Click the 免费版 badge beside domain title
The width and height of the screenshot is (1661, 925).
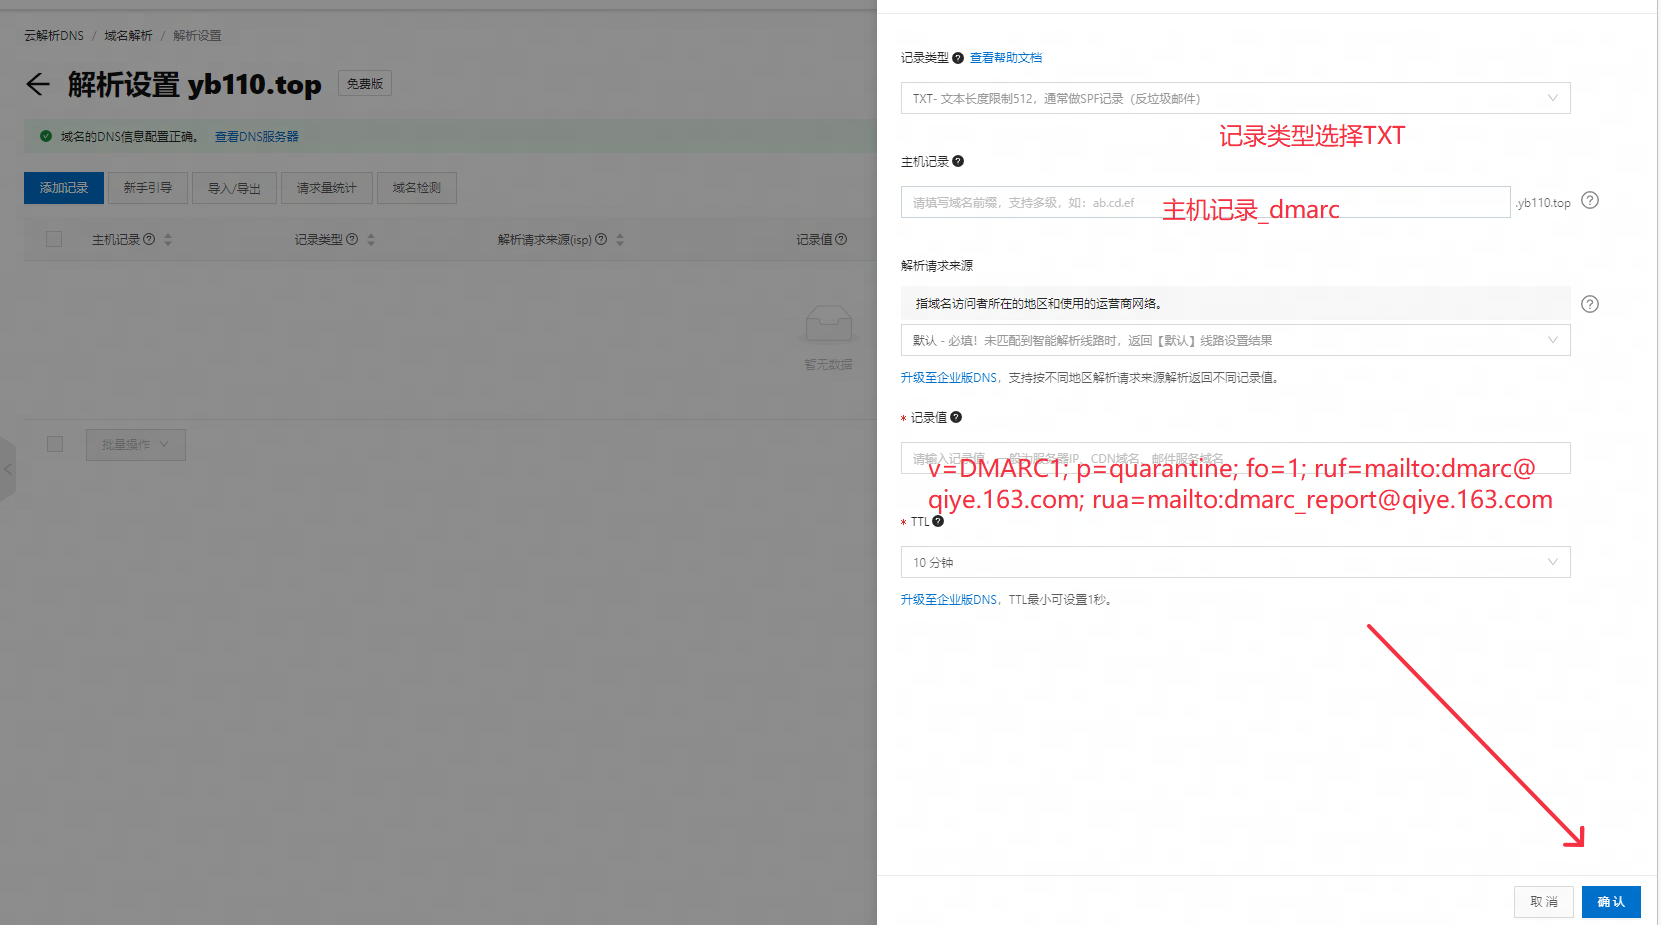[x=365, y=84]
